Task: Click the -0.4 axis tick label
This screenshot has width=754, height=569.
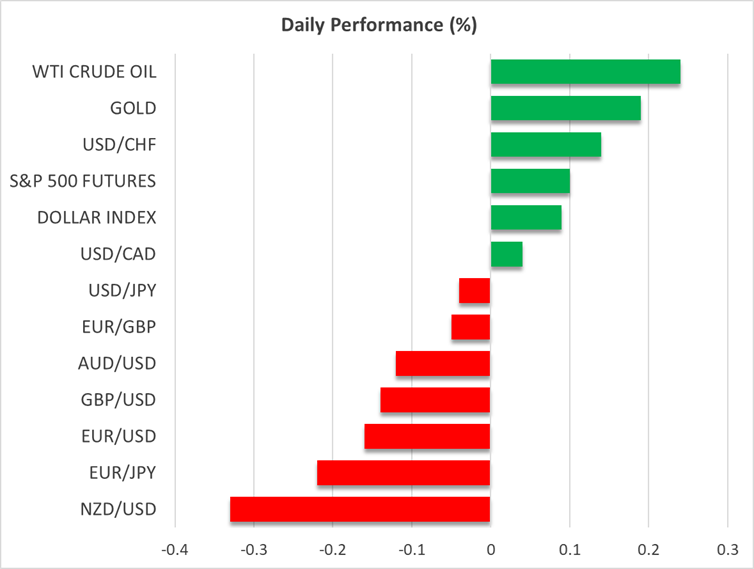Action: (174, 549)
